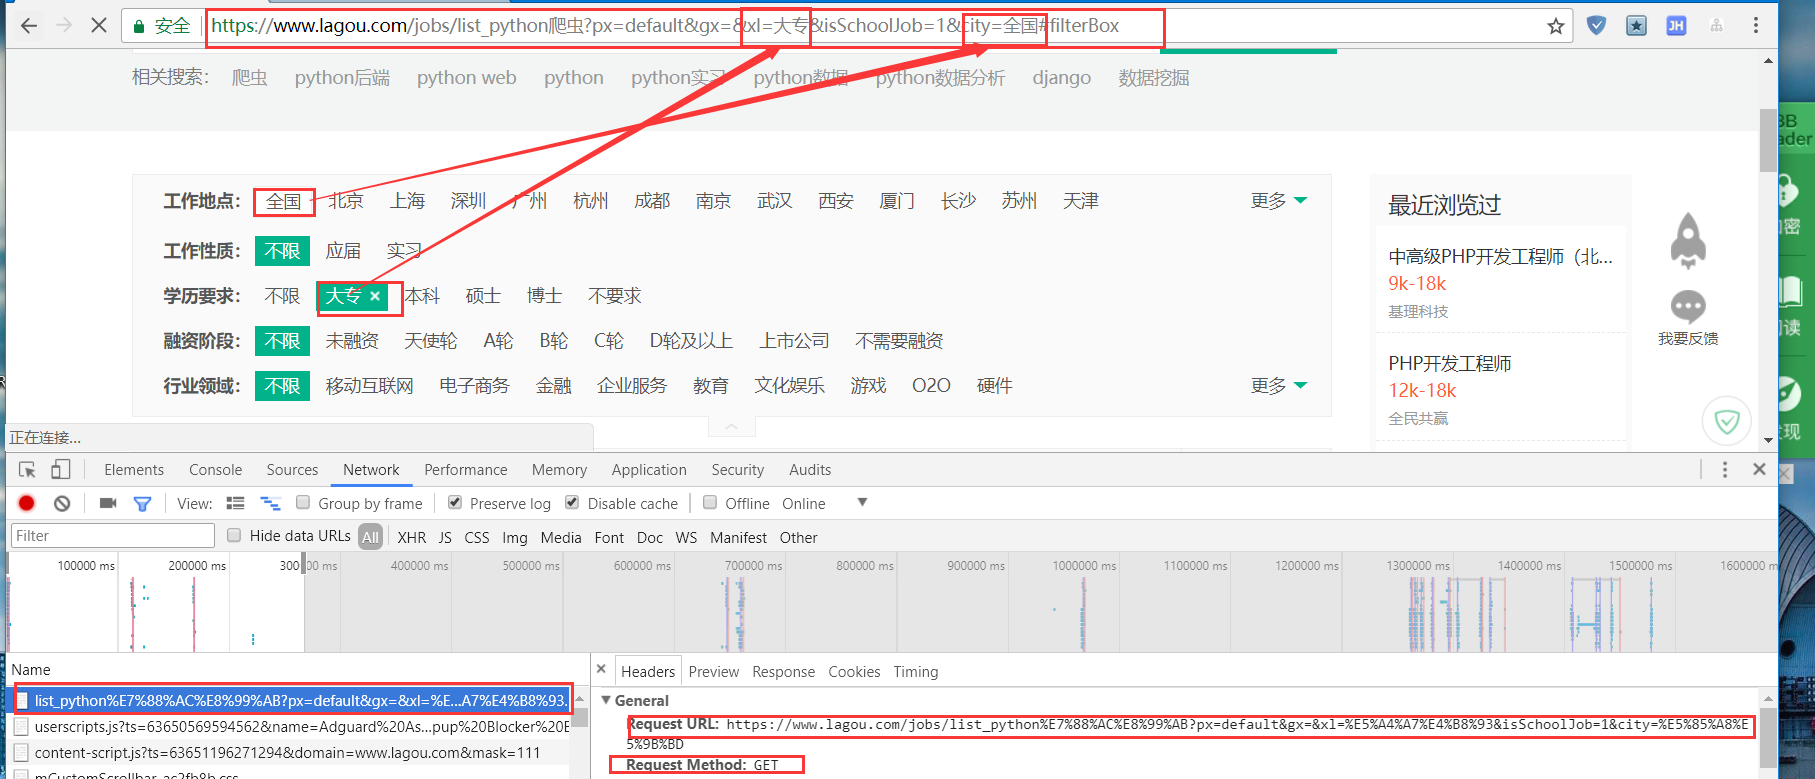Close the request details pane

[601, 669]
